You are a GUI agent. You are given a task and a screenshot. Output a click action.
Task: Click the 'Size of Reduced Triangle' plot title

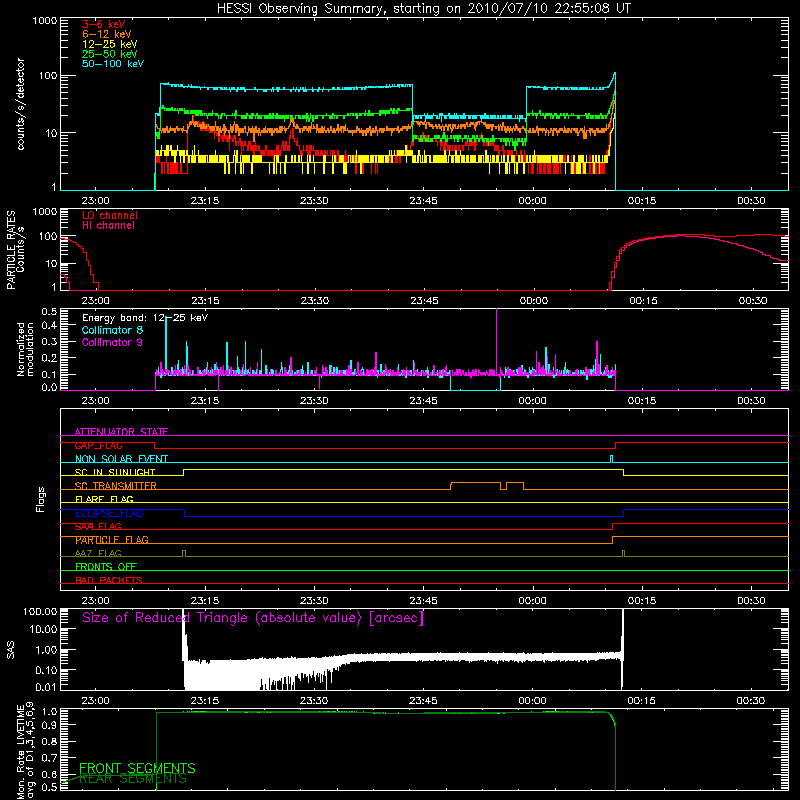click(x=253, y=618)
